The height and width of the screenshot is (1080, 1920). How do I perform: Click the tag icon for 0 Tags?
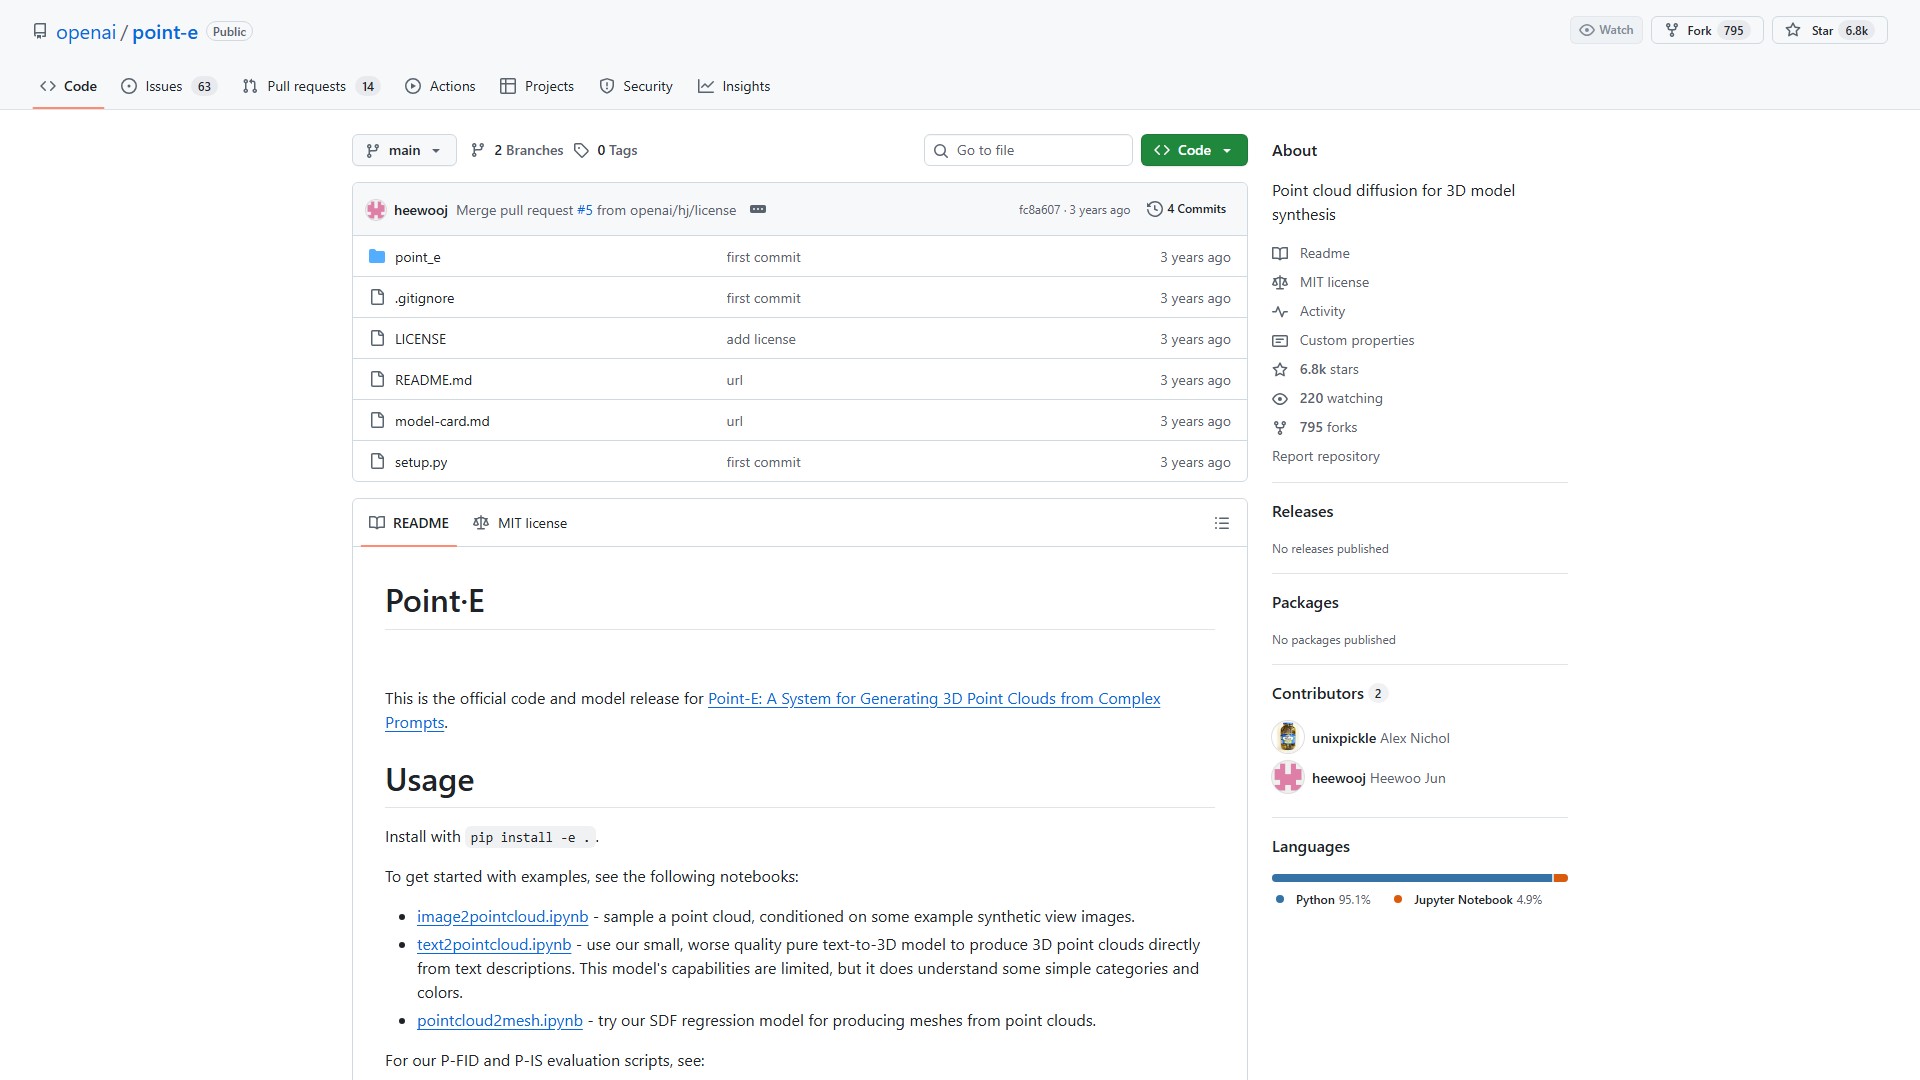(581, 150)
